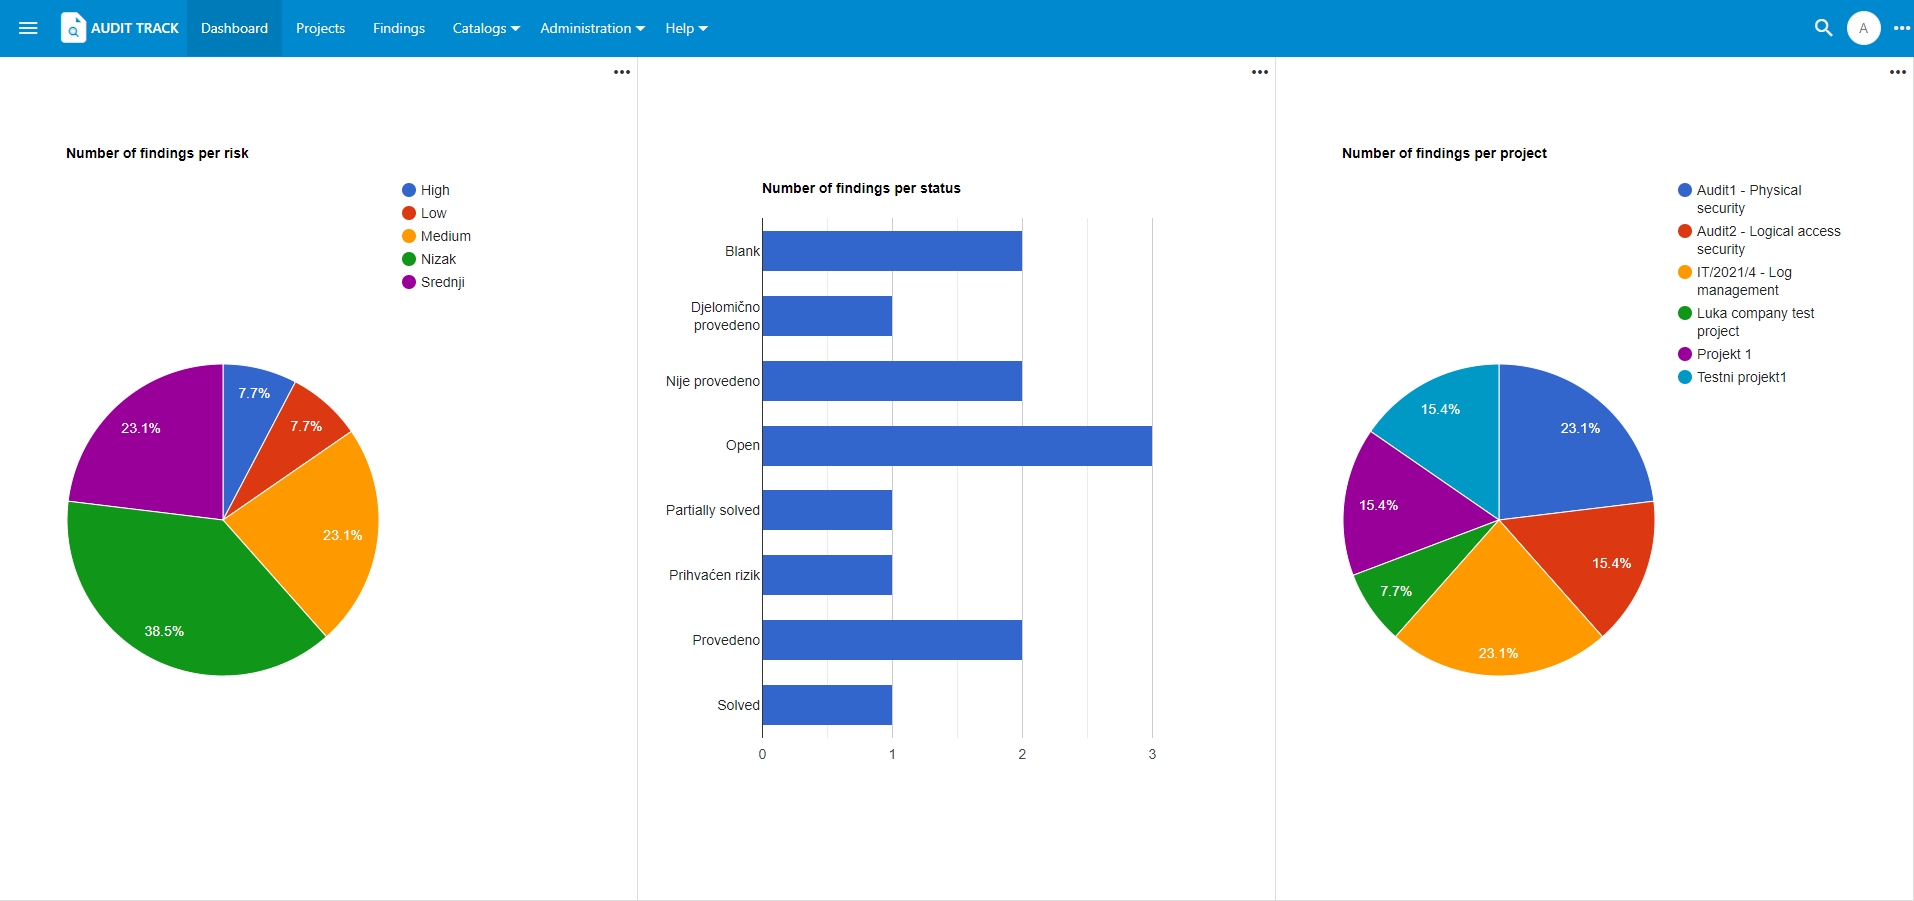Go to the Findings tab
The image size is (1914, 901).
point(399,28)
